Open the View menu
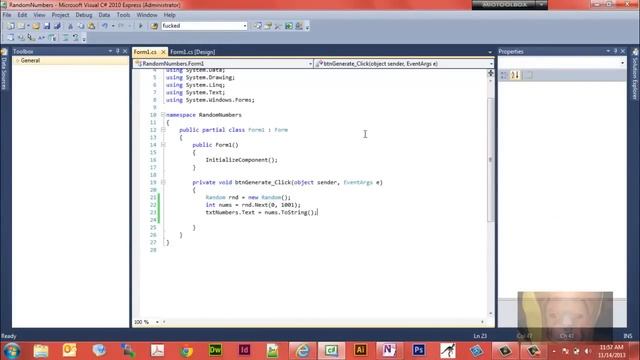The image size is (640, 360). pyautogui.click(x=39, y=15)
